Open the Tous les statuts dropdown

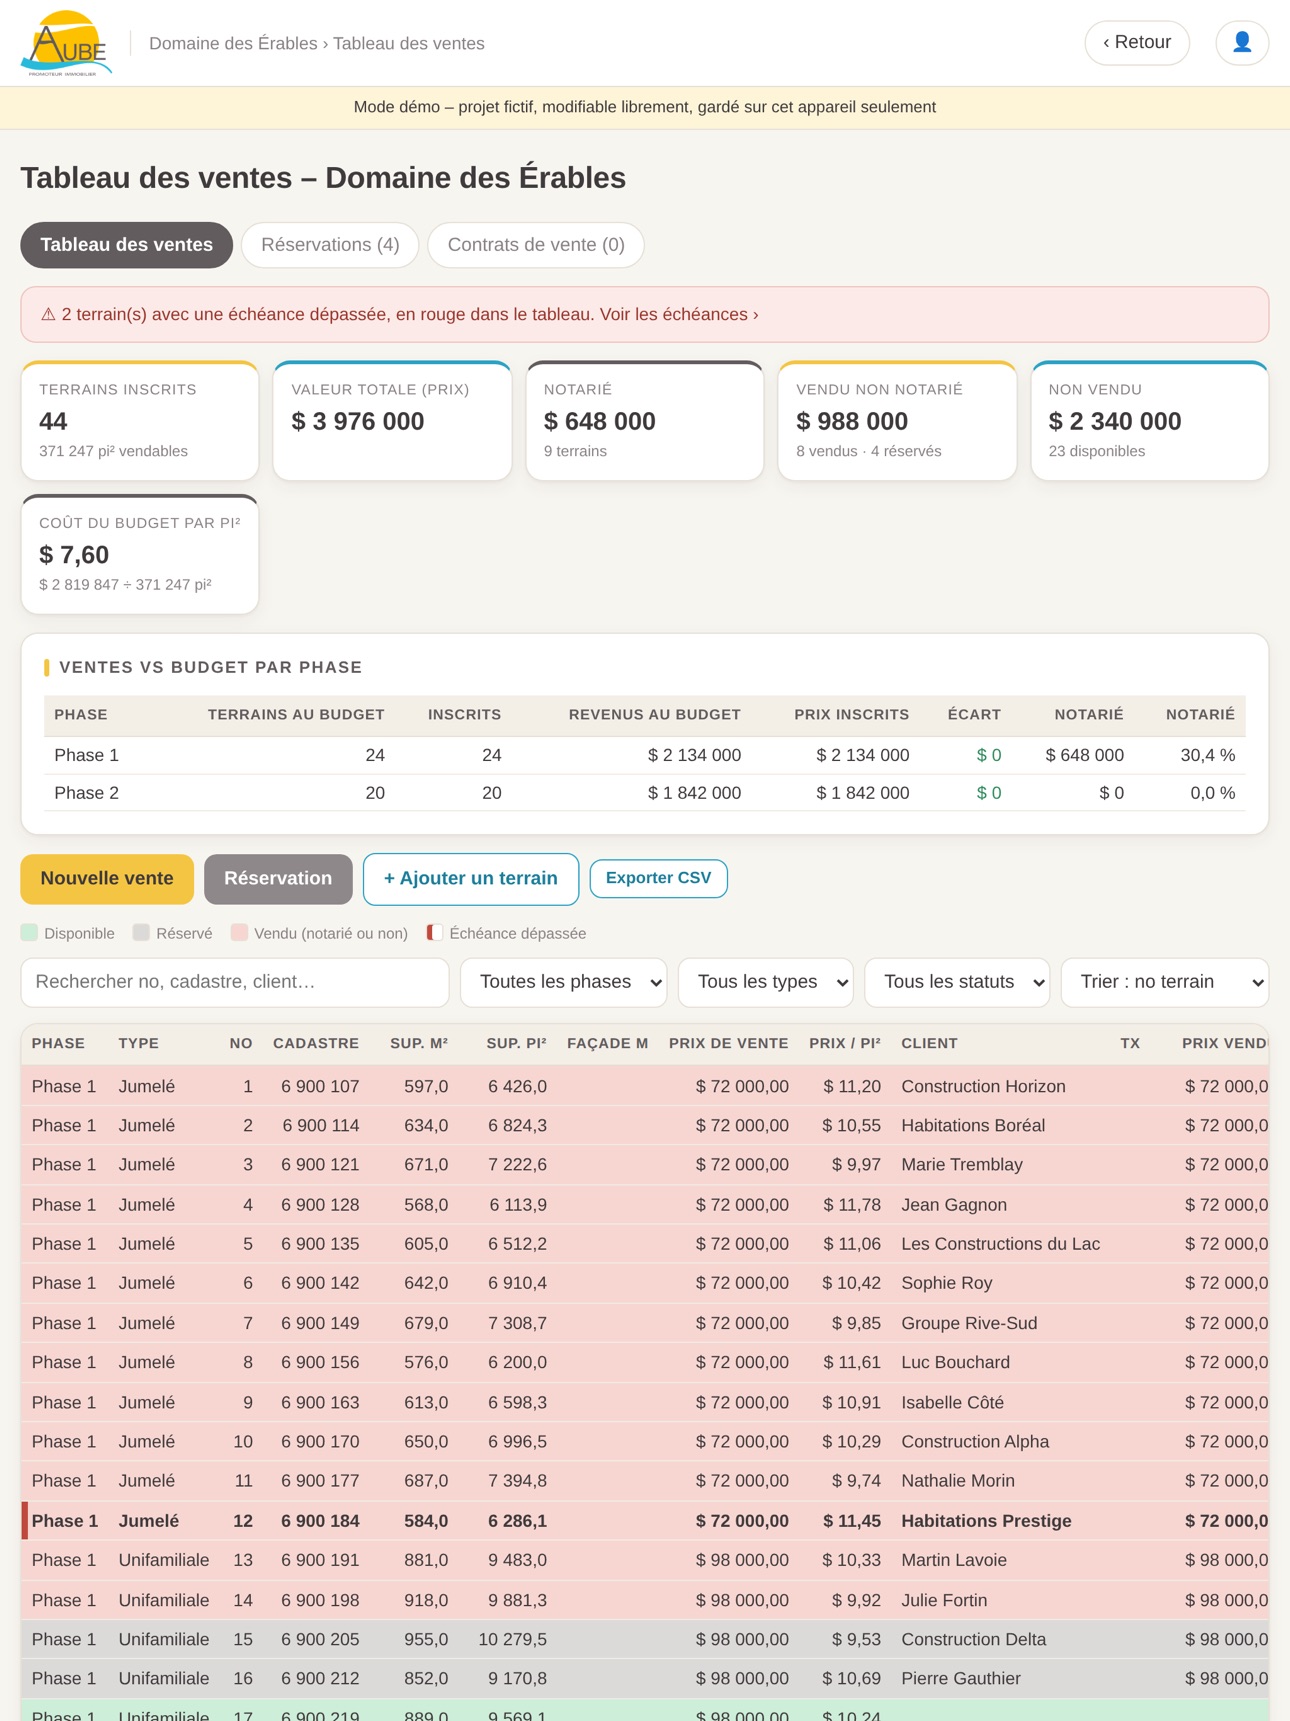958,982
